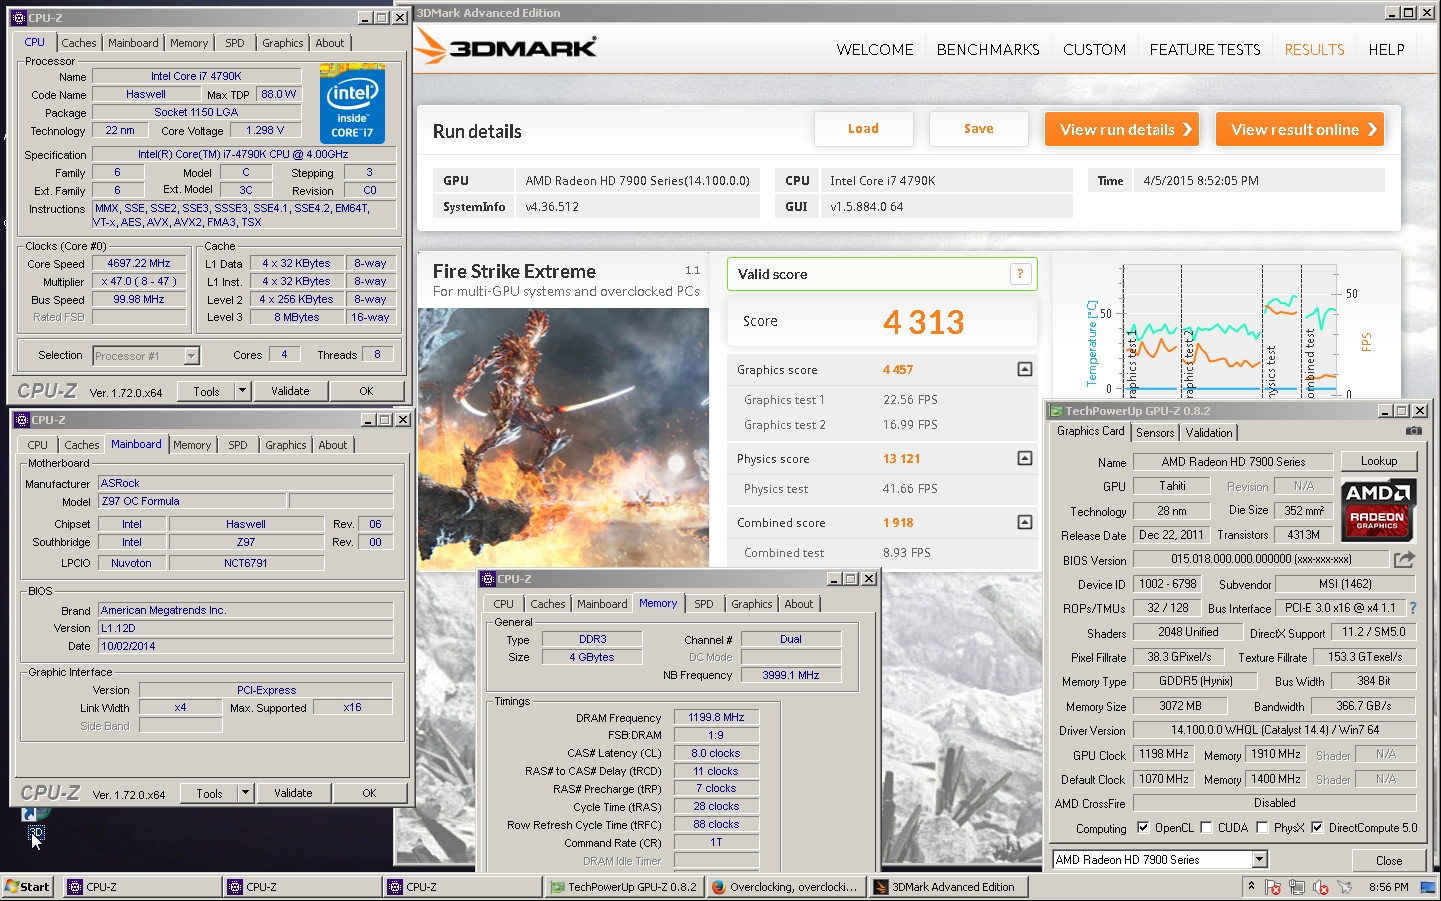Open Action Center flag in system tray
1441x901 pixels.
point(1273,887)
